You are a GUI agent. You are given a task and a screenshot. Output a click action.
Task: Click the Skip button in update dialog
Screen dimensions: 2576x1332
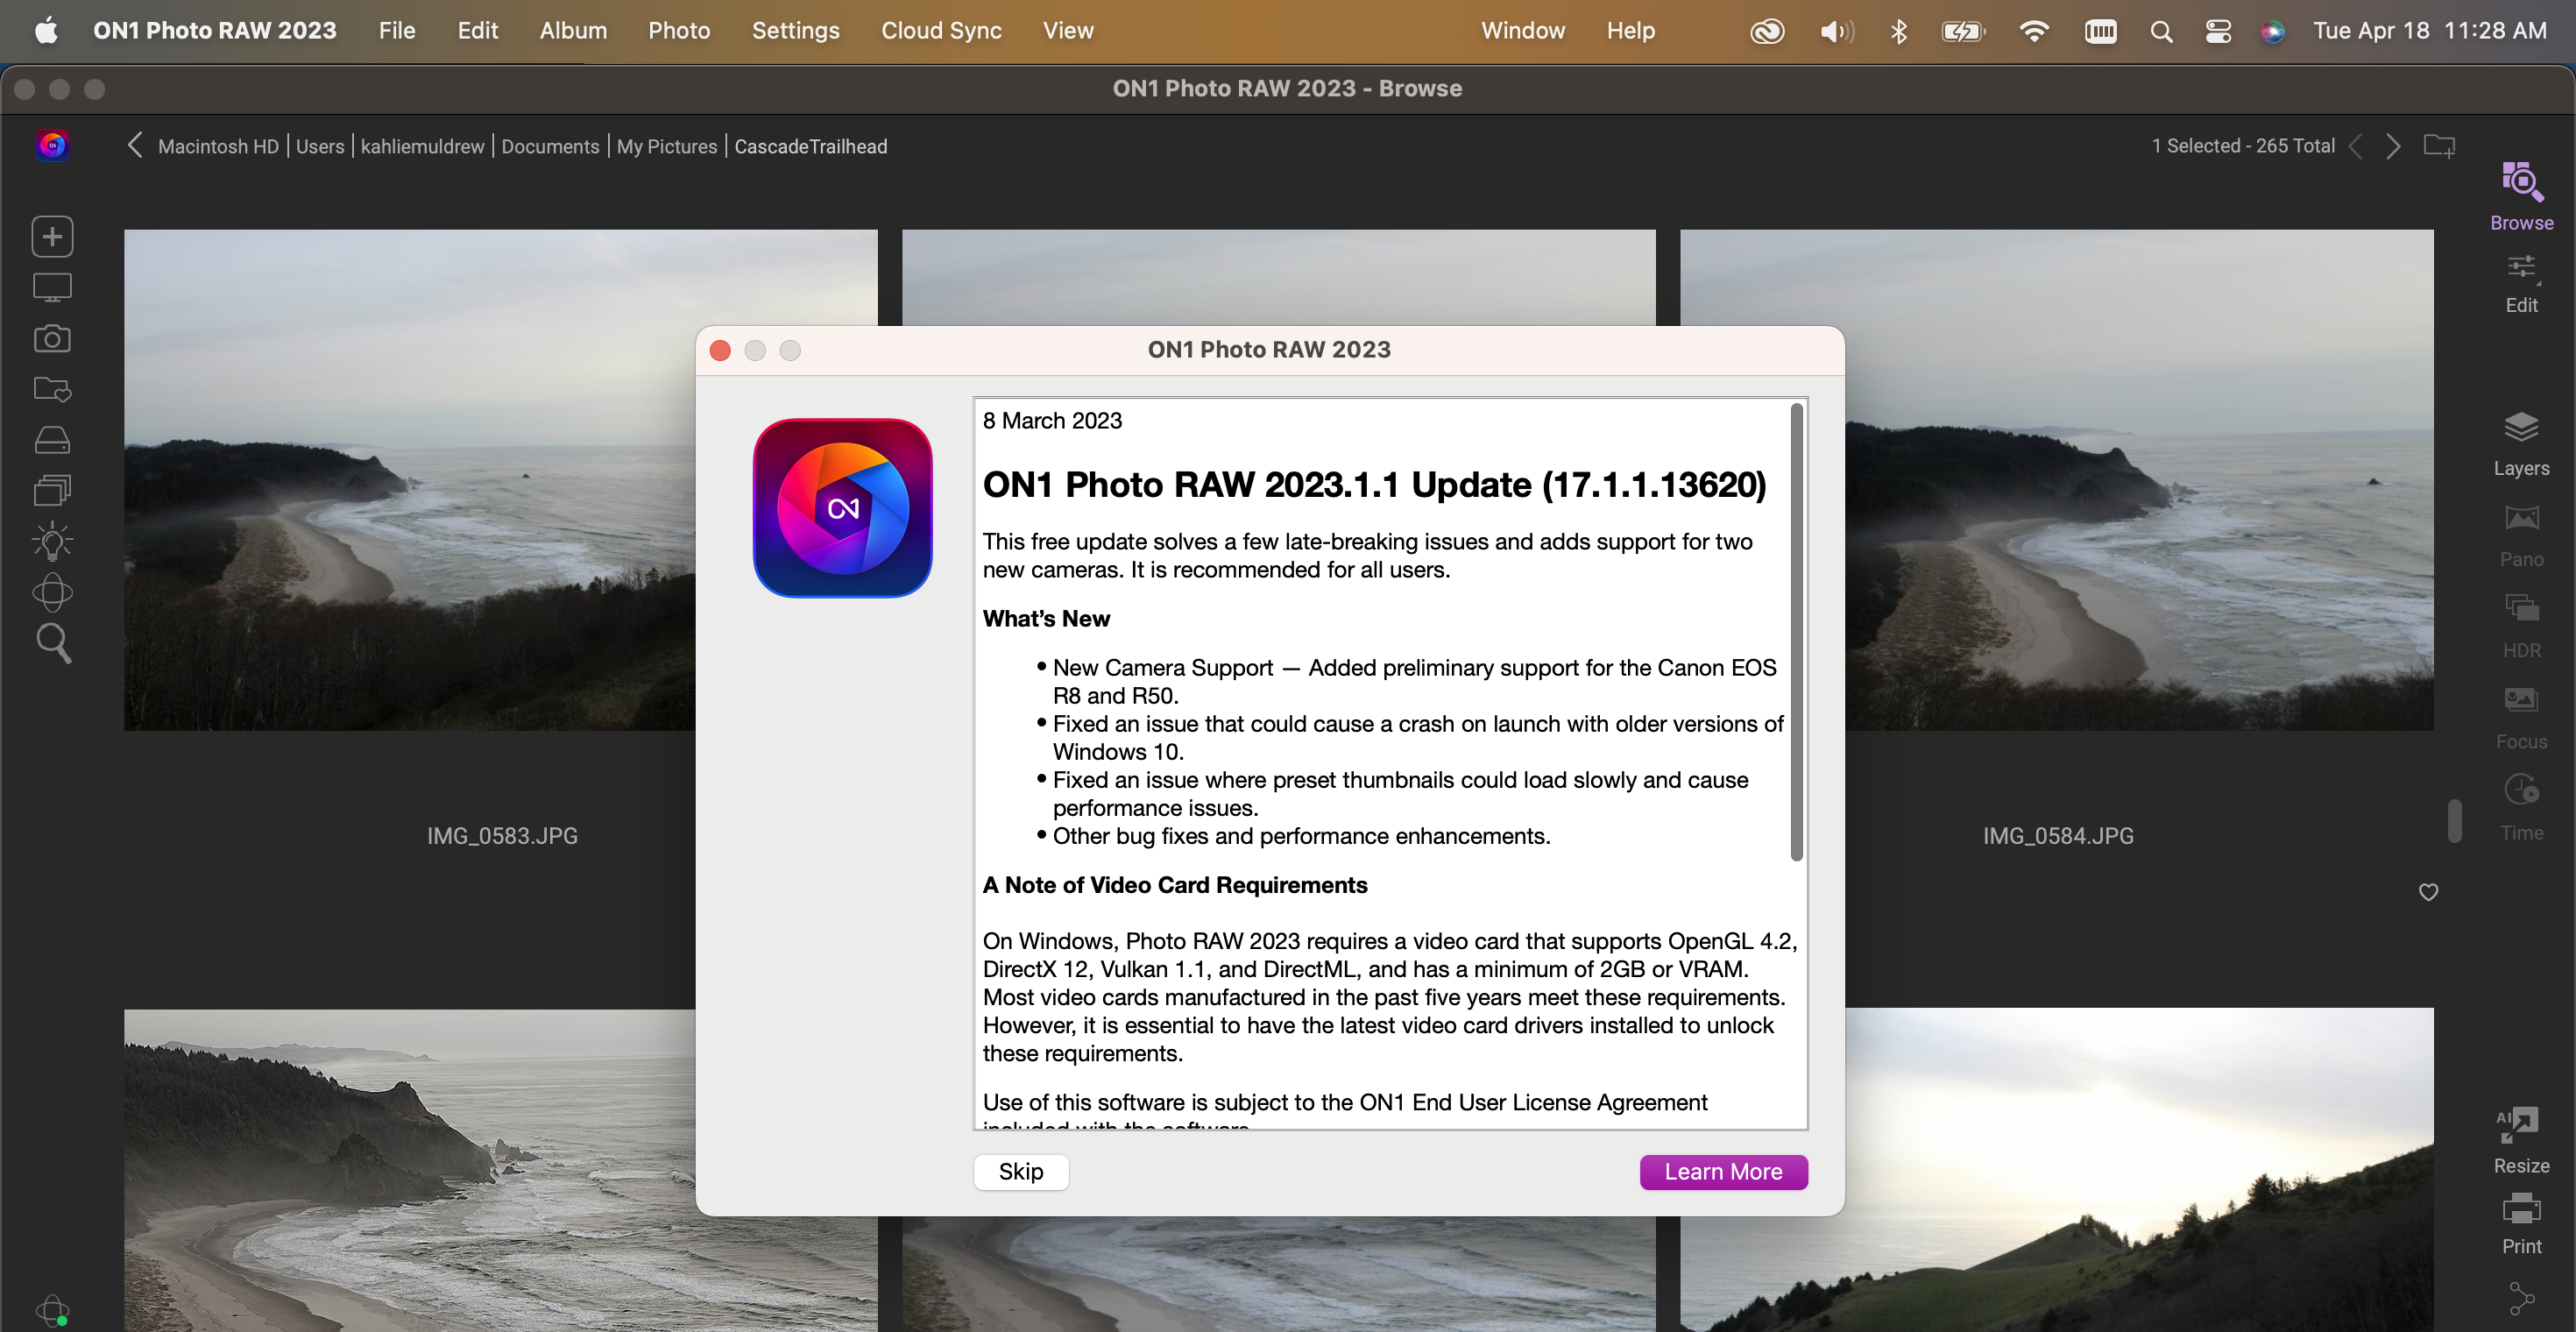tap(1021, 1171)
